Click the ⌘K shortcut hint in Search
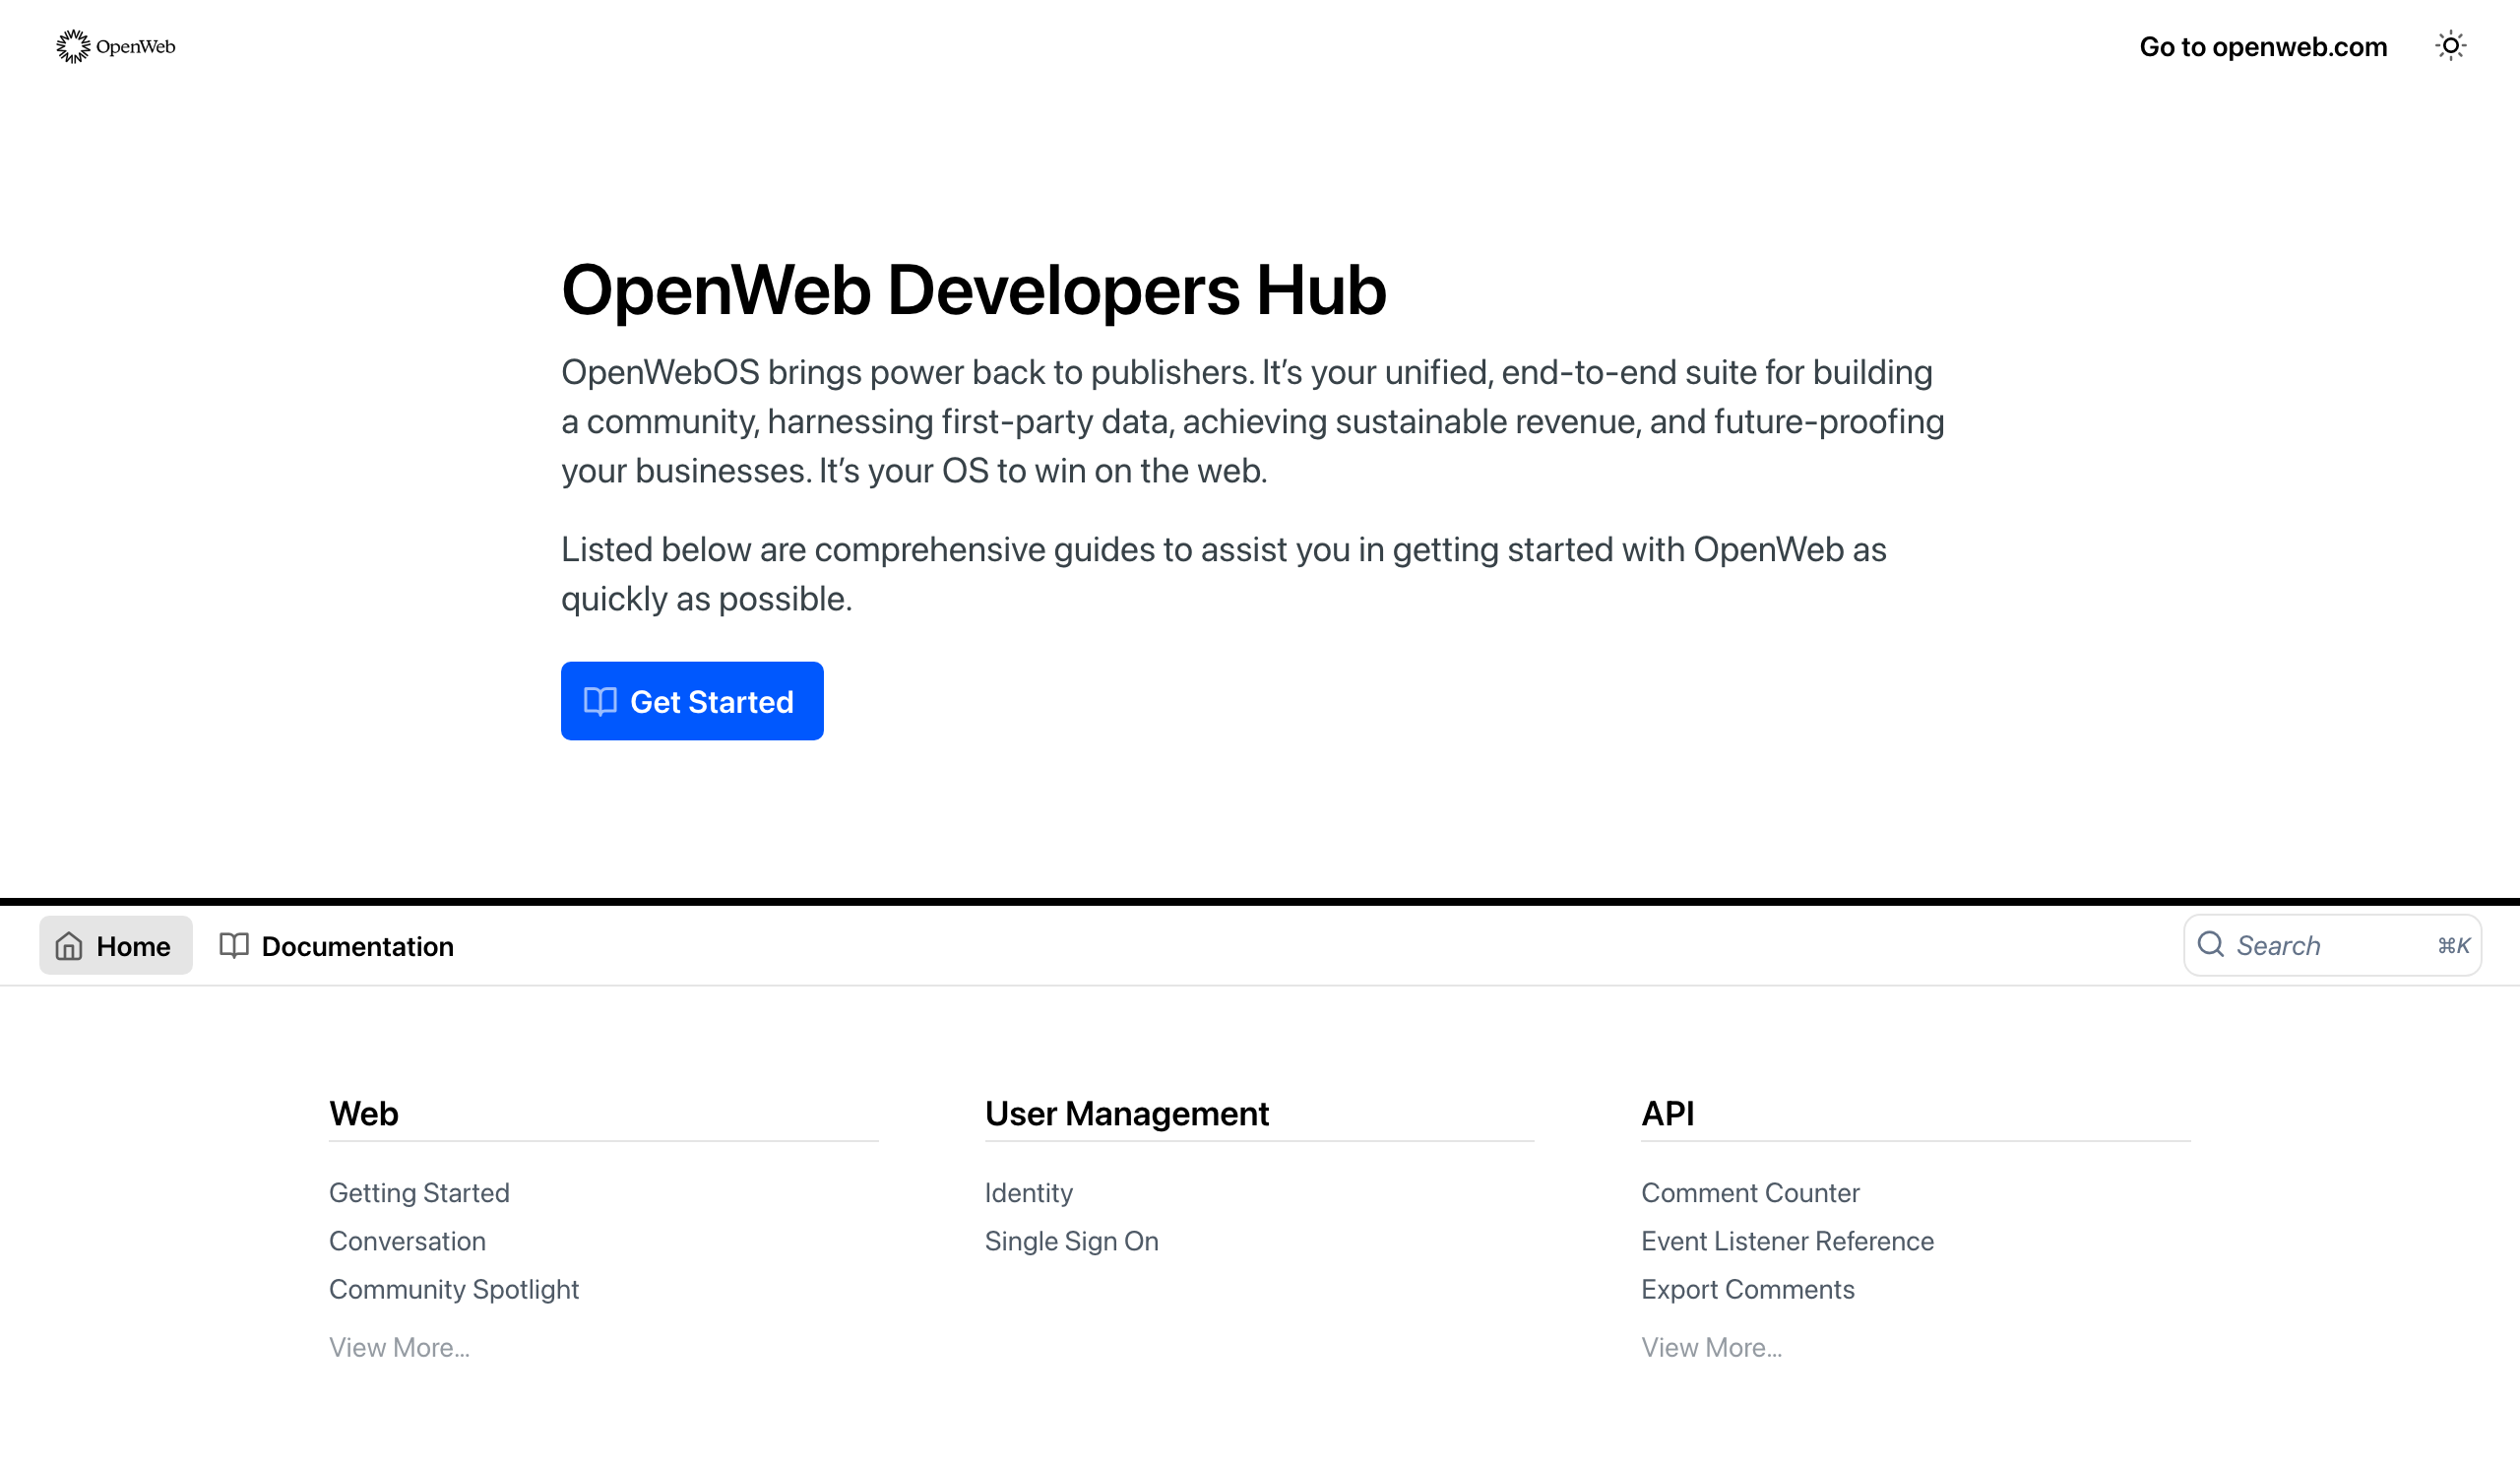2520x1467 pixels. pyautogui.click(x=2454, y=945)
